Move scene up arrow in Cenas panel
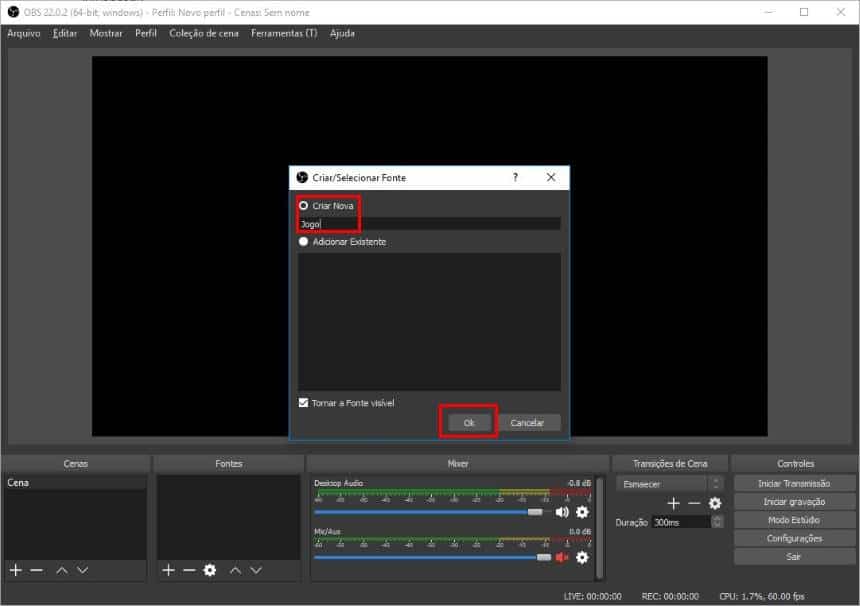The height and width of the screenshot is (606, 860). pyautogui.click(x=62, y=570)
